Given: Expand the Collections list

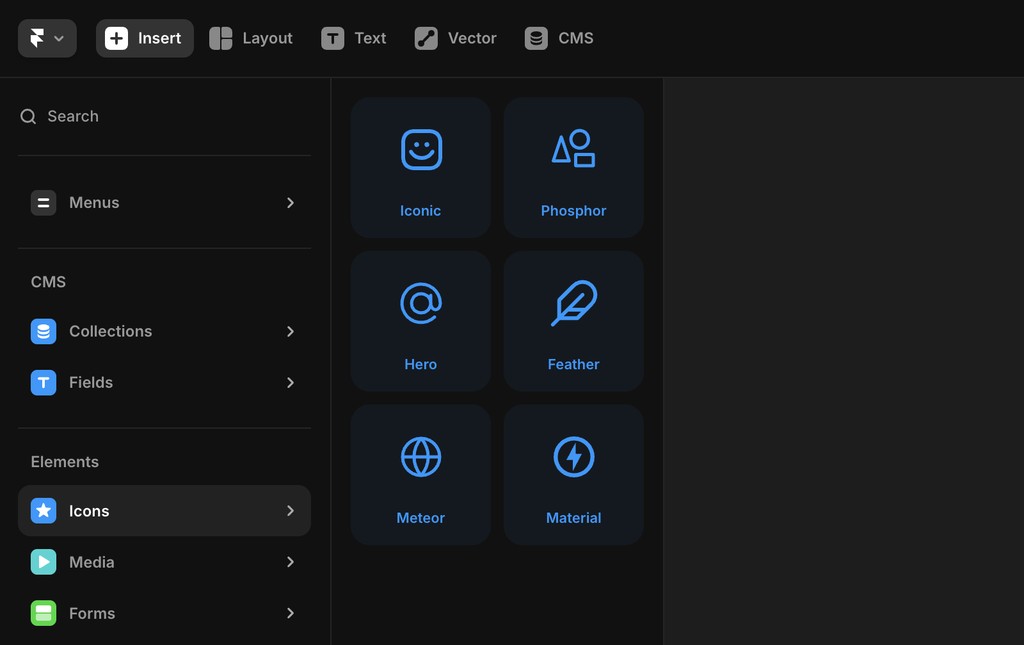Looking at the screenshot, I should point(290,331).
